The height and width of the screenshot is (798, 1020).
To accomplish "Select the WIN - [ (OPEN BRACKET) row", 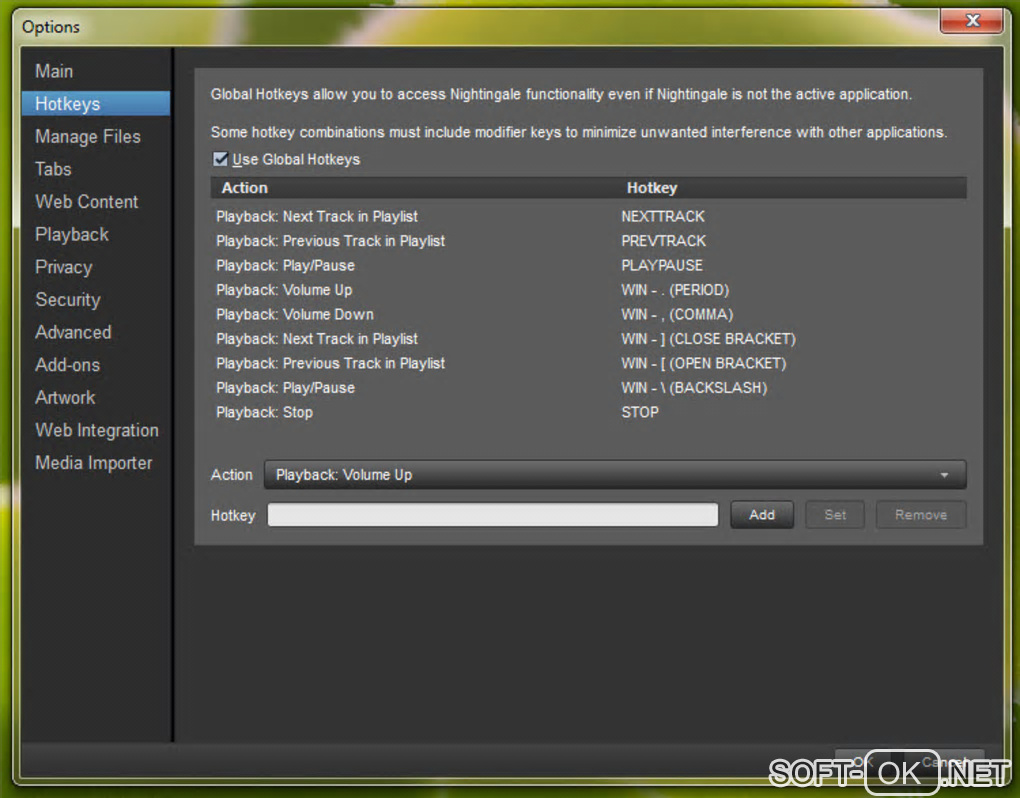I will (x=589, y=363).
